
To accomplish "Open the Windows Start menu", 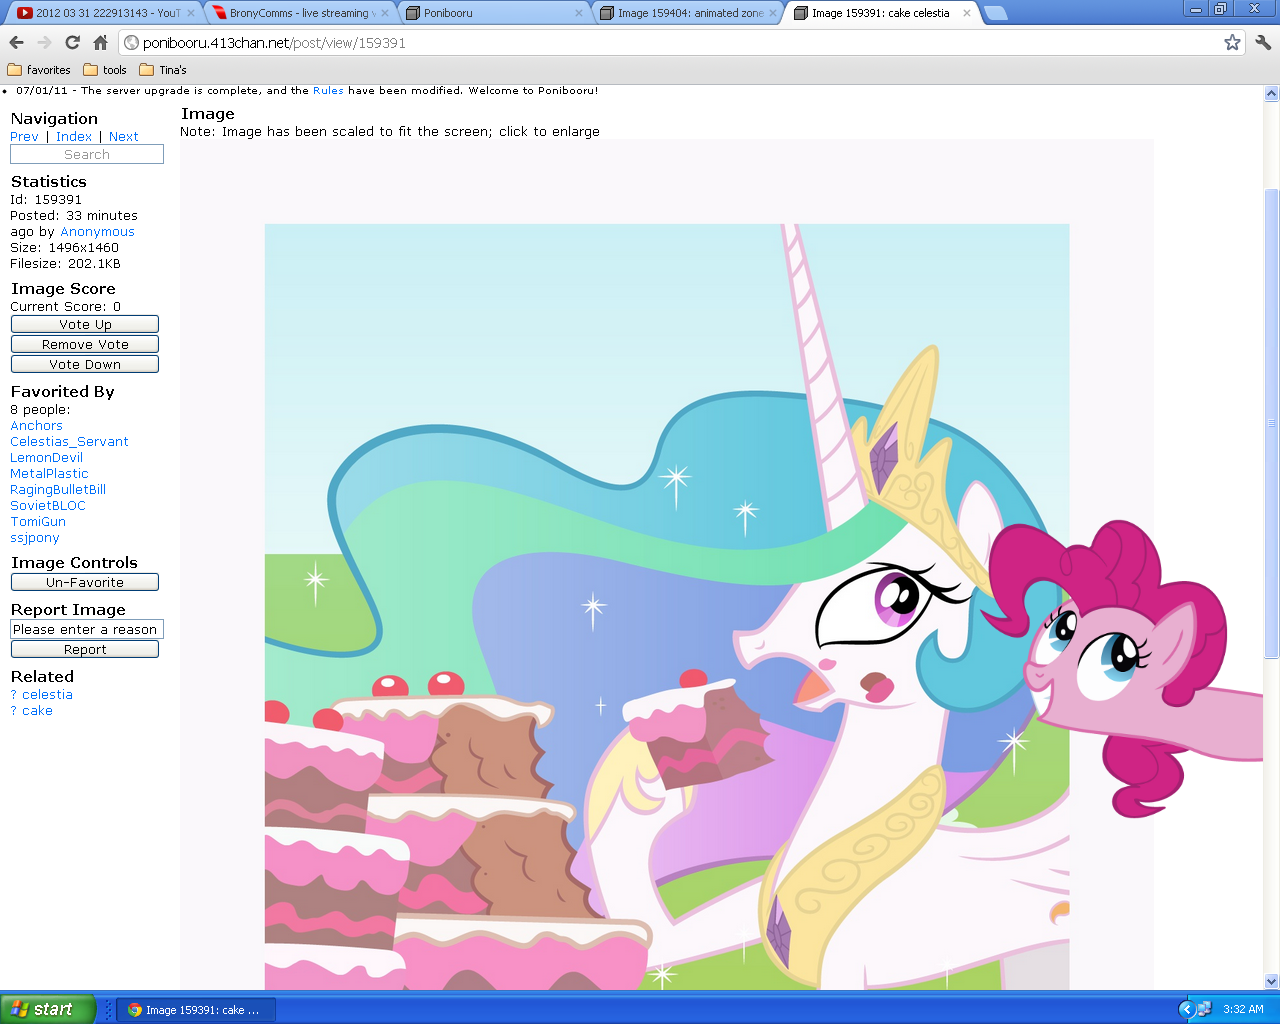I will coord(48,1009).
